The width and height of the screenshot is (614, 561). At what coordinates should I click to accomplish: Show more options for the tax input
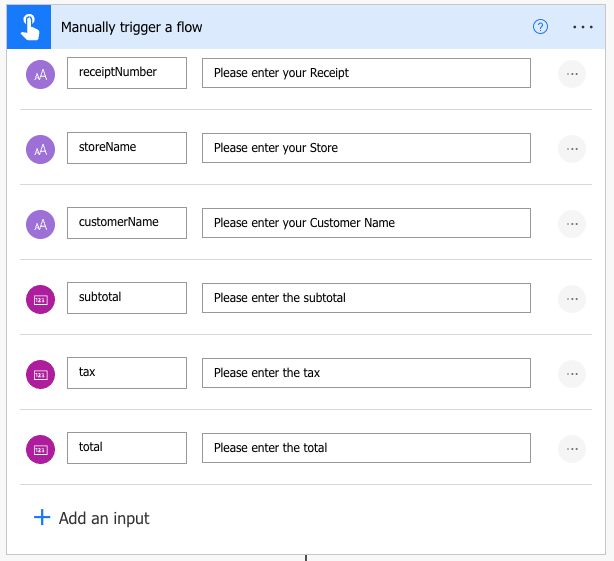[571, 373]
